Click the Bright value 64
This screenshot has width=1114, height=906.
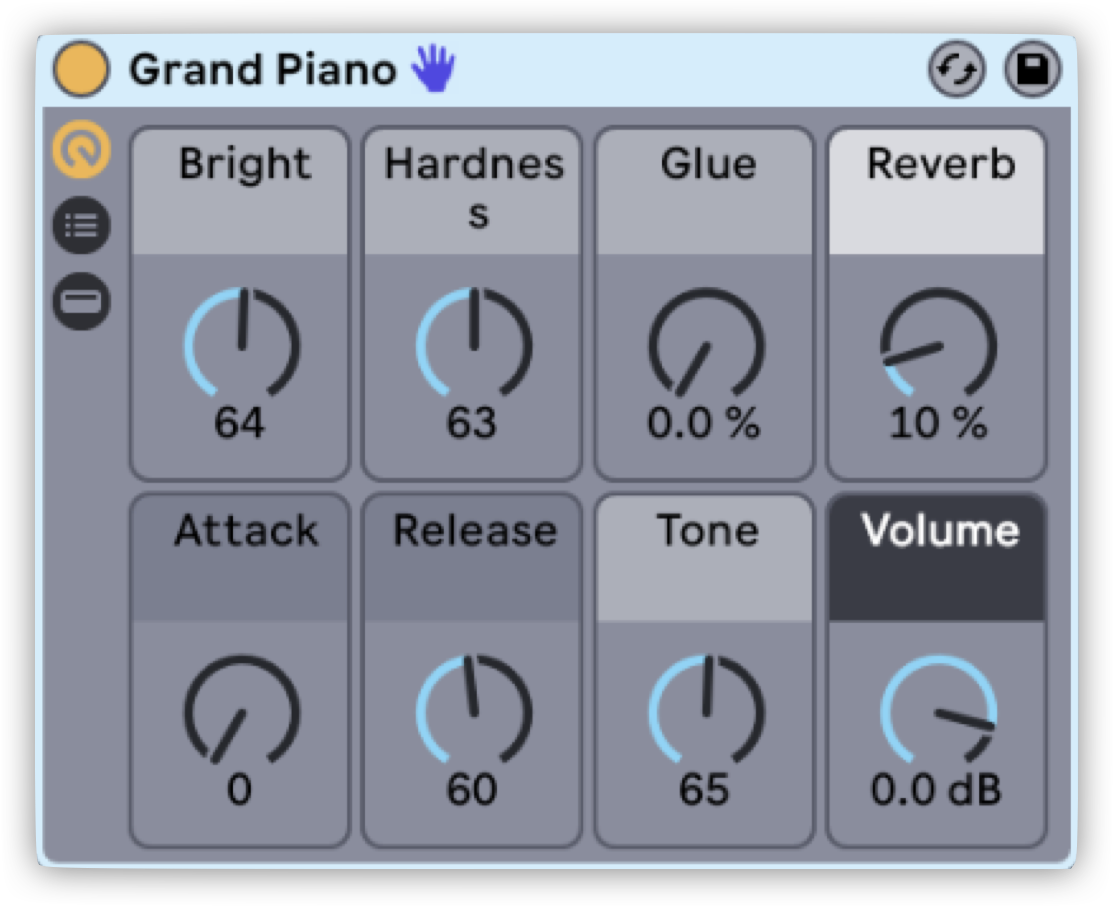point(239,422)
